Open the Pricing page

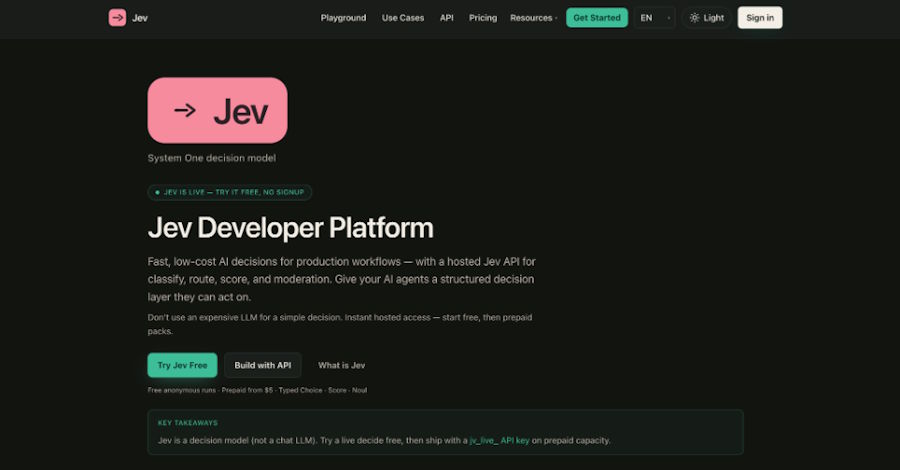point(483,18)
